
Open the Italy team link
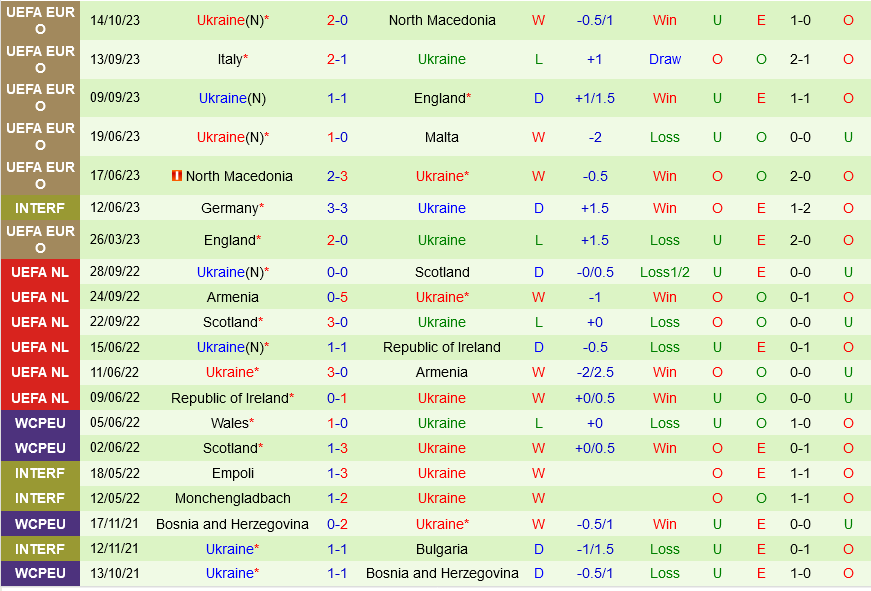click(230, 59)
